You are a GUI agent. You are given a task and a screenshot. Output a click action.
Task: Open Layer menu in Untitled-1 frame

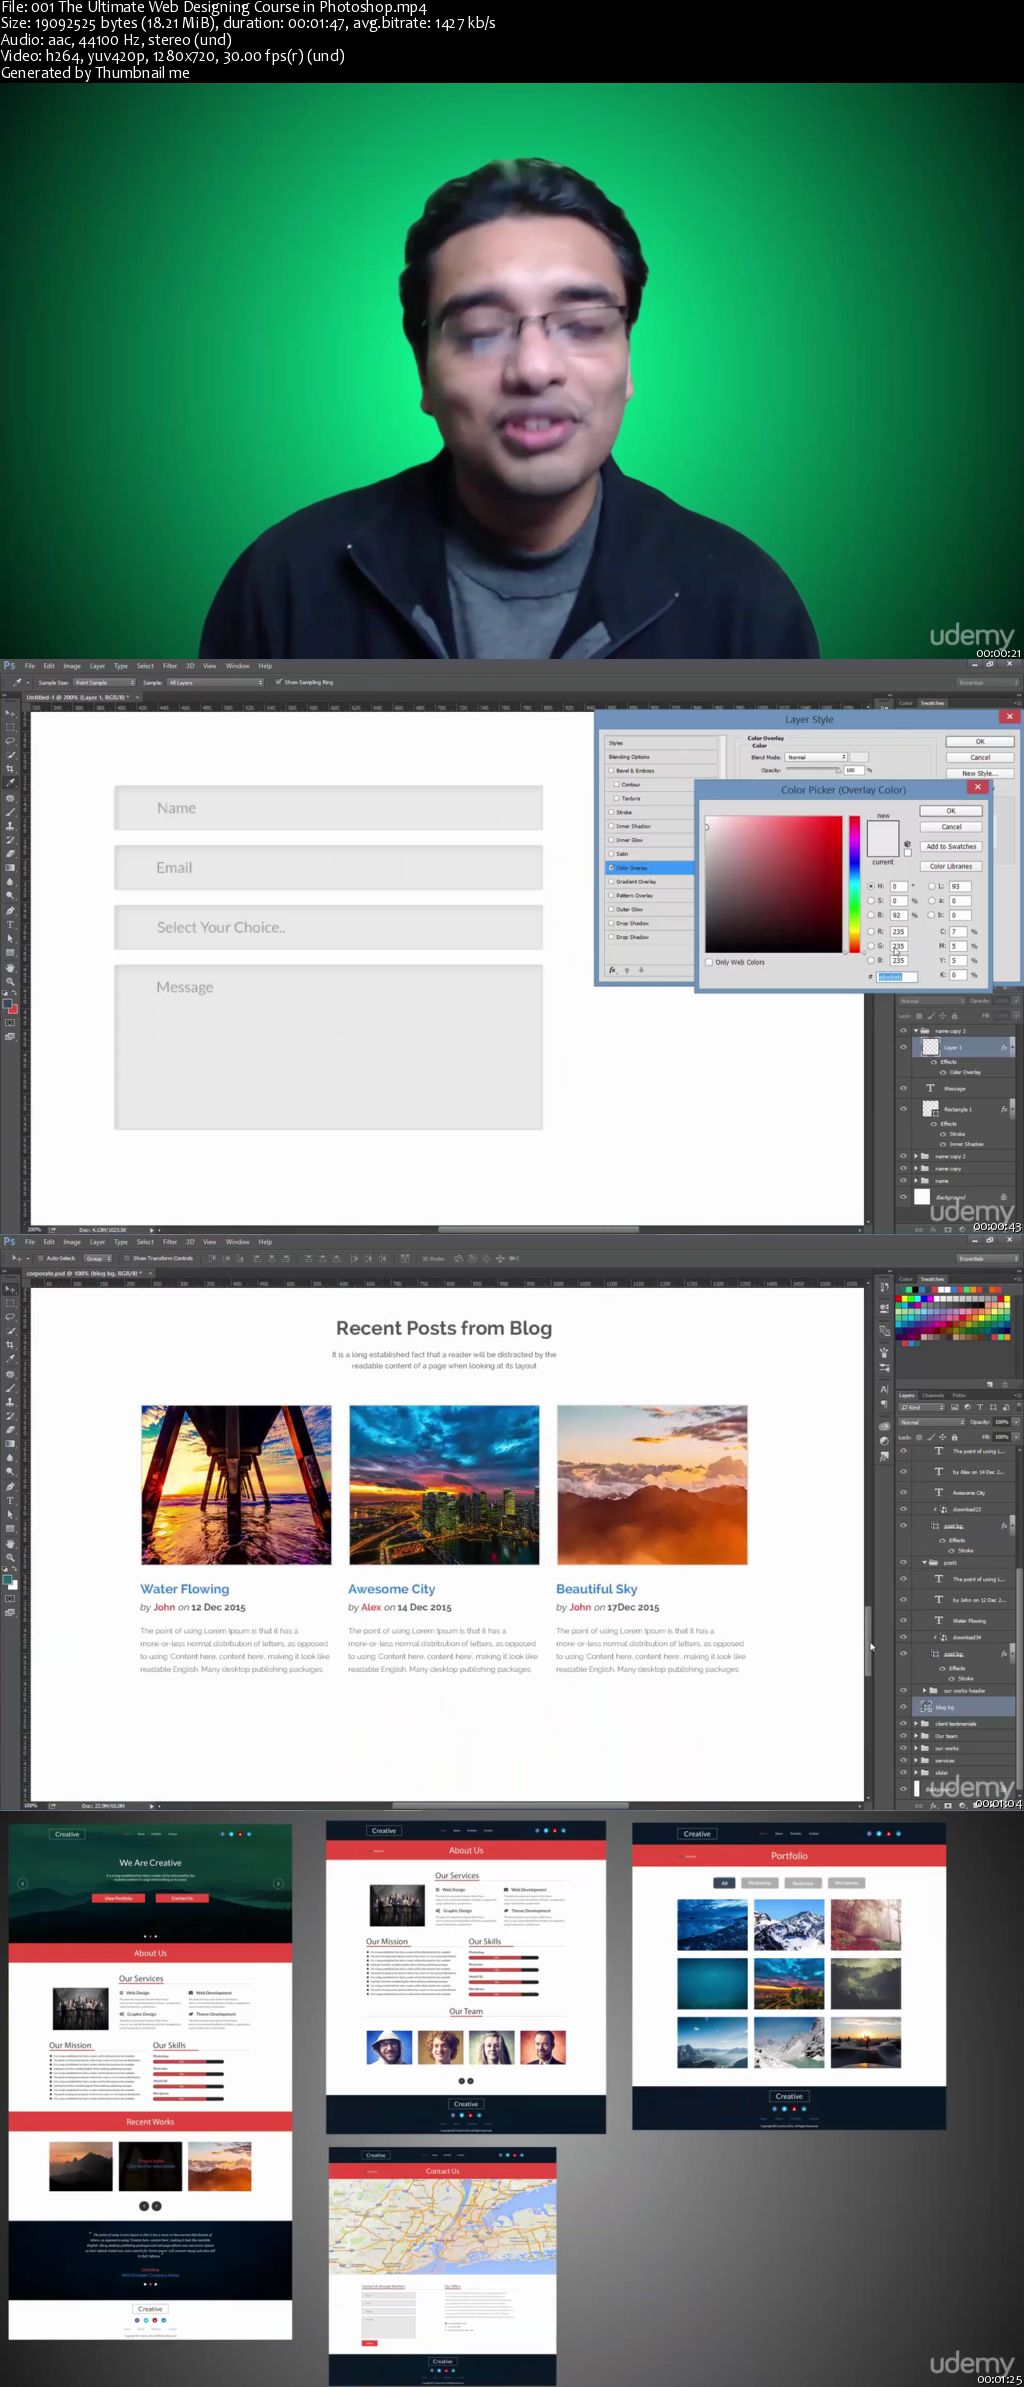click(97, 666)
